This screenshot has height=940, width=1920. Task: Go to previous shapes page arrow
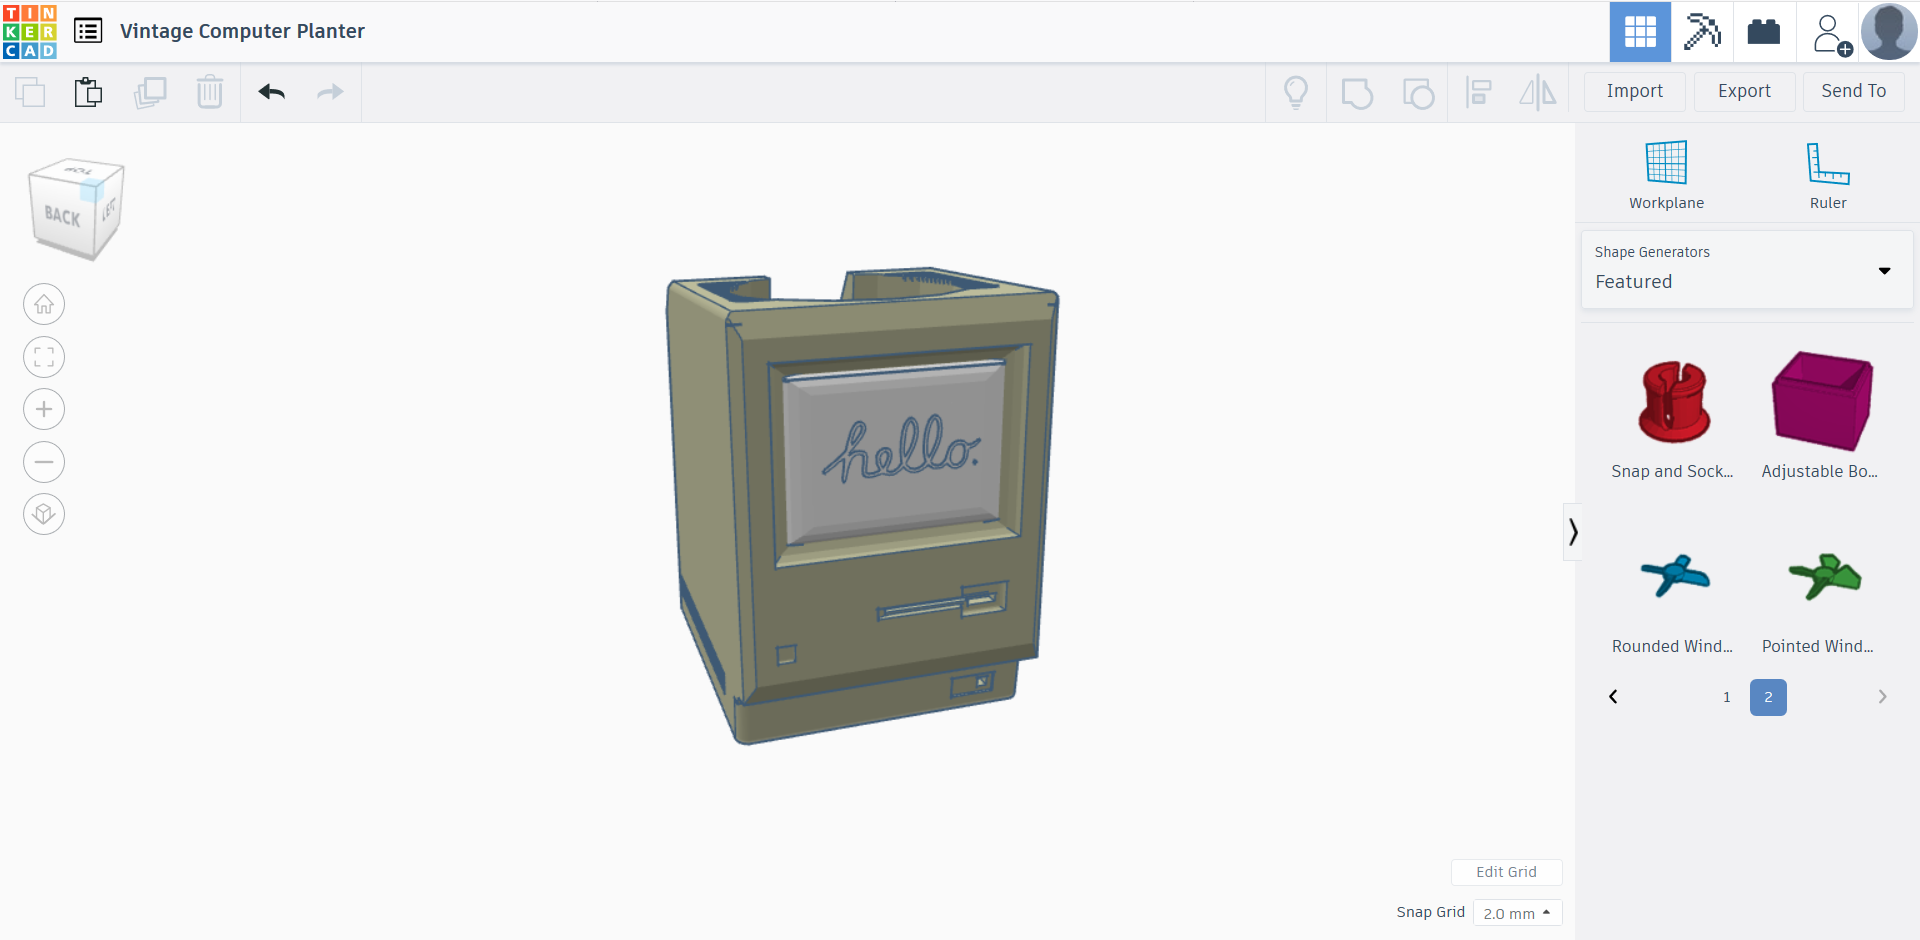pos(1613,697)
